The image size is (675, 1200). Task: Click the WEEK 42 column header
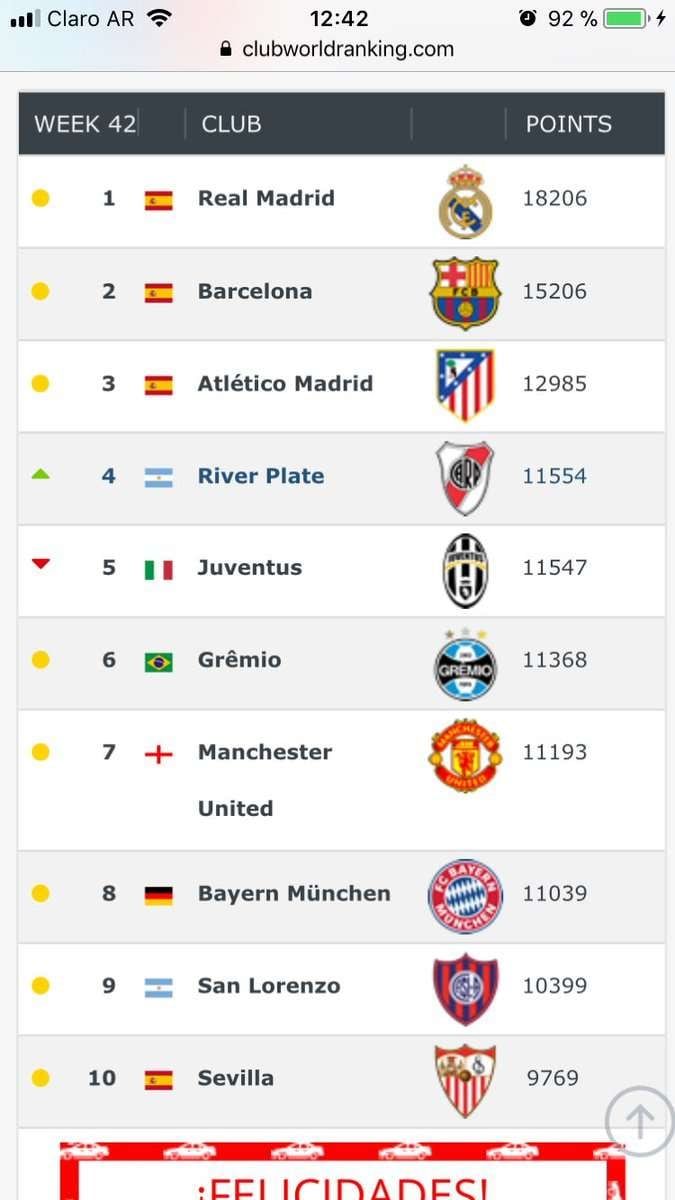(x=85, y=124)
